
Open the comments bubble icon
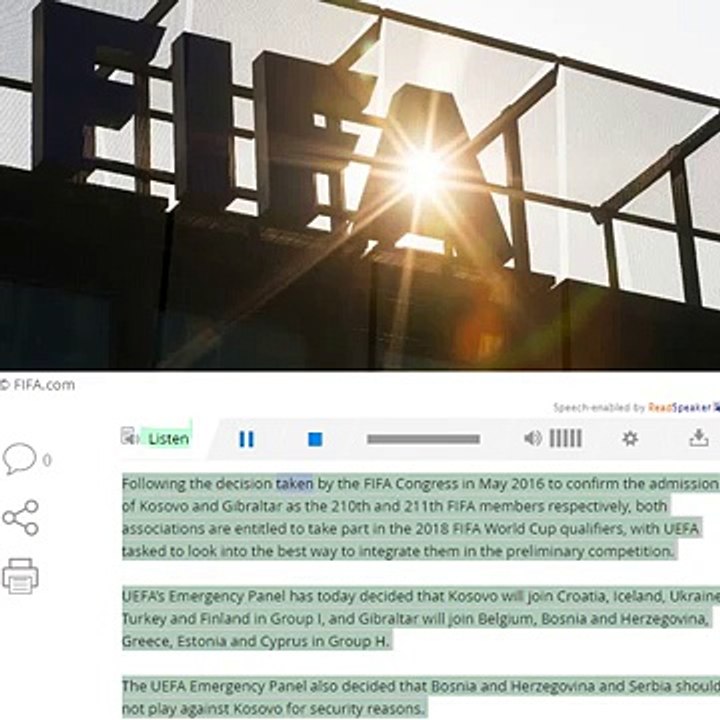click(x=19, y=459)
